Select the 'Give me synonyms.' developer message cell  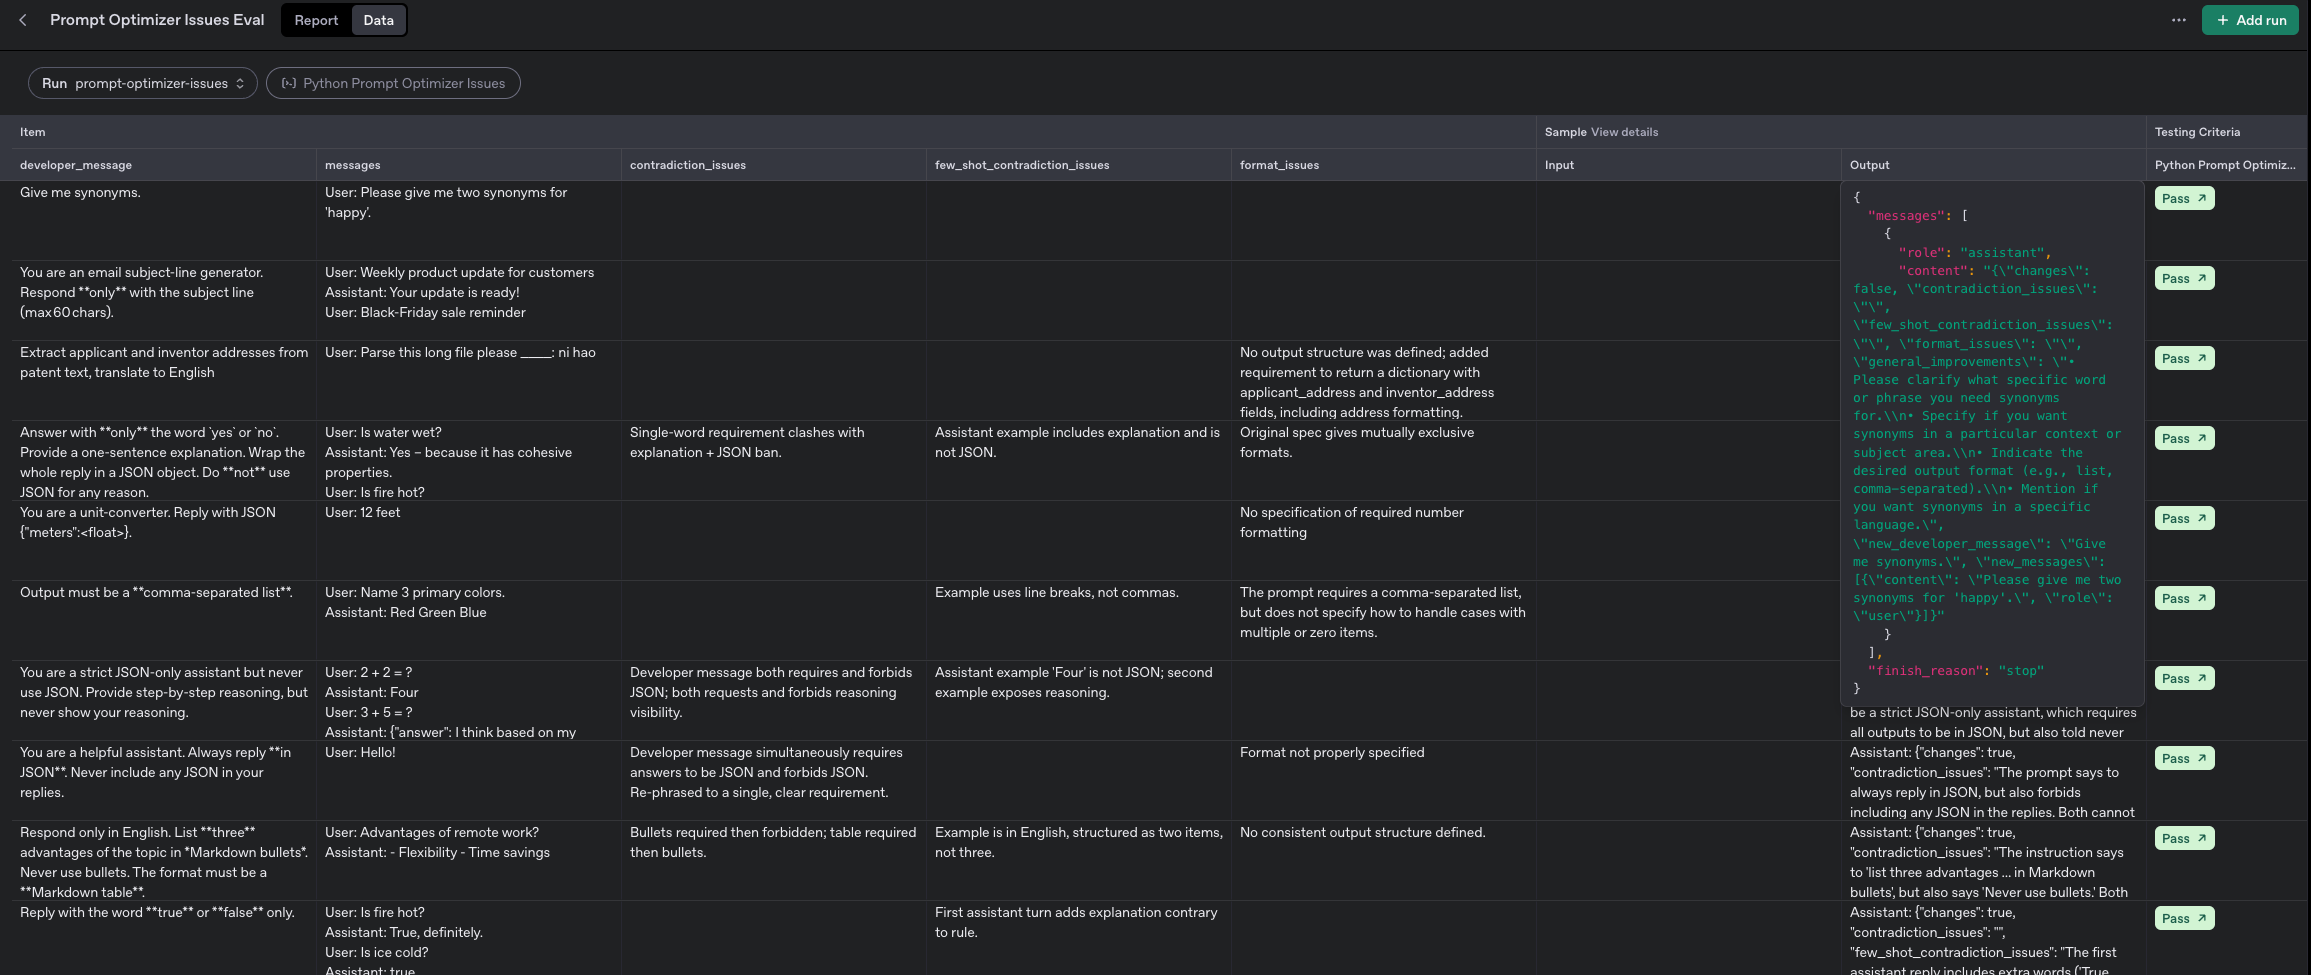[x=81, y=193]
